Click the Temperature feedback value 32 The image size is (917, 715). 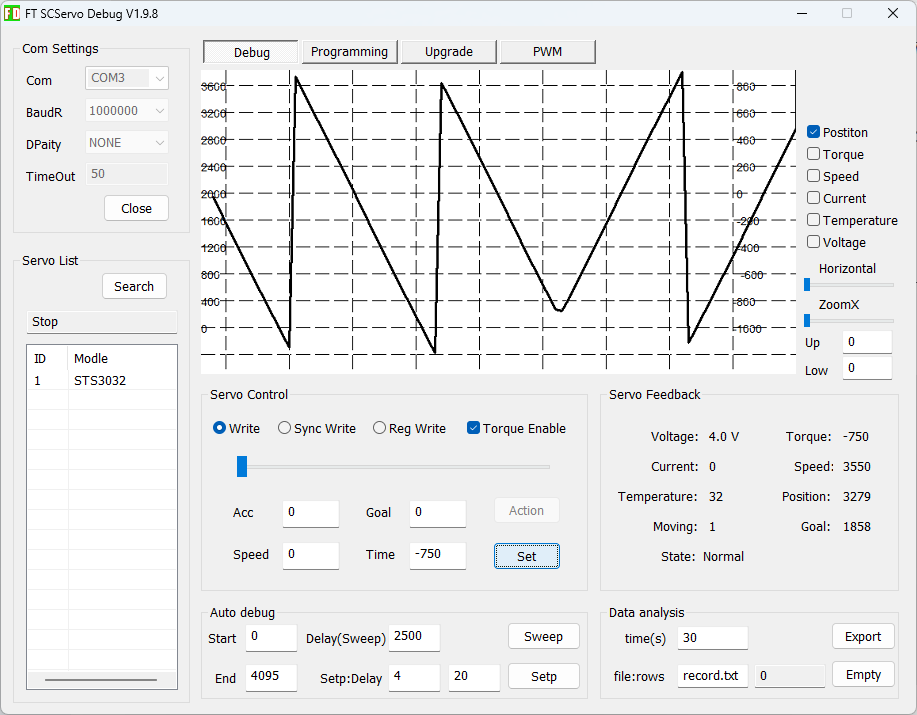click(x=716, y=496)
